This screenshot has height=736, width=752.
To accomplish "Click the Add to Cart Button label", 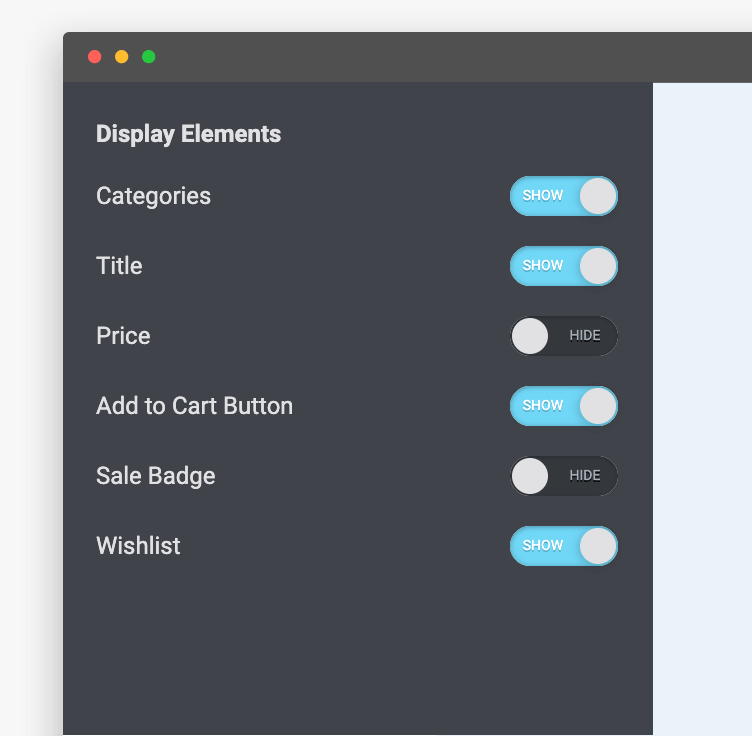I will click(194, 406).
